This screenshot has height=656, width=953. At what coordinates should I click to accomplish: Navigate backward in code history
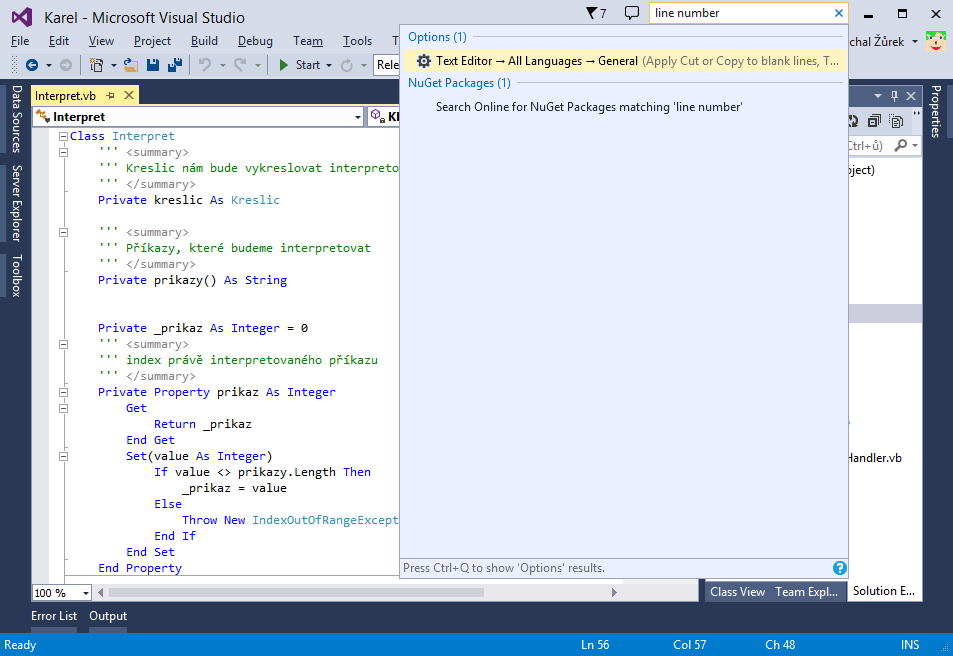(x=31, y=64)
